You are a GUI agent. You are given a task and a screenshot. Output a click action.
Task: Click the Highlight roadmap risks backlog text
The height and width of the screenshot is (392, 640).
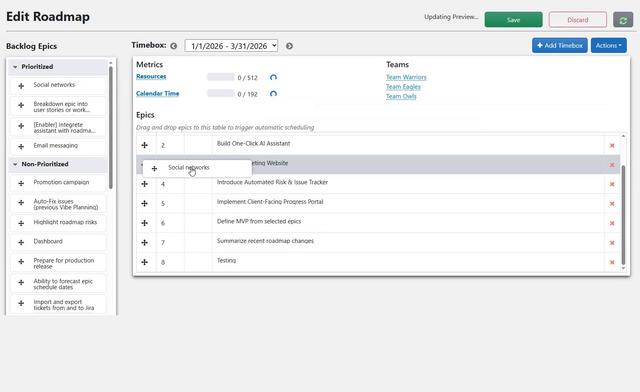[65, 222]
